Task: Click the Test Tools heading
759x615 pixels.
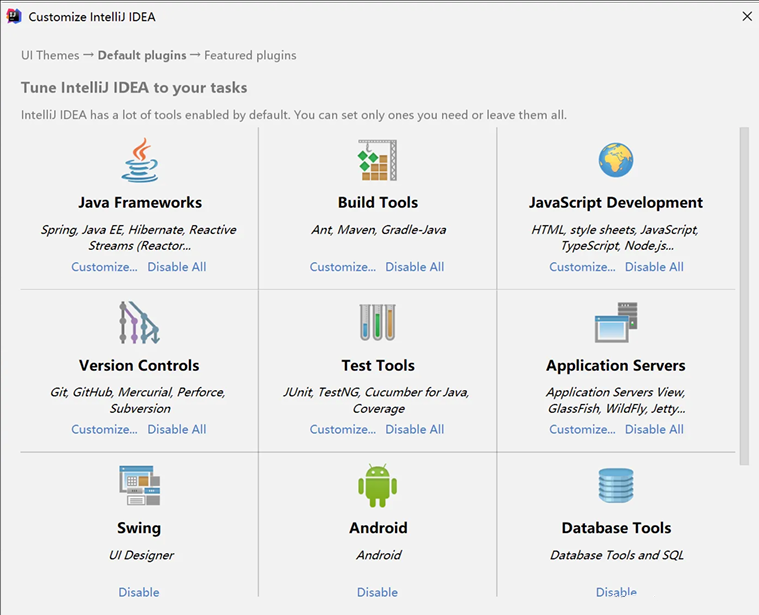Action: pos(378,365)
